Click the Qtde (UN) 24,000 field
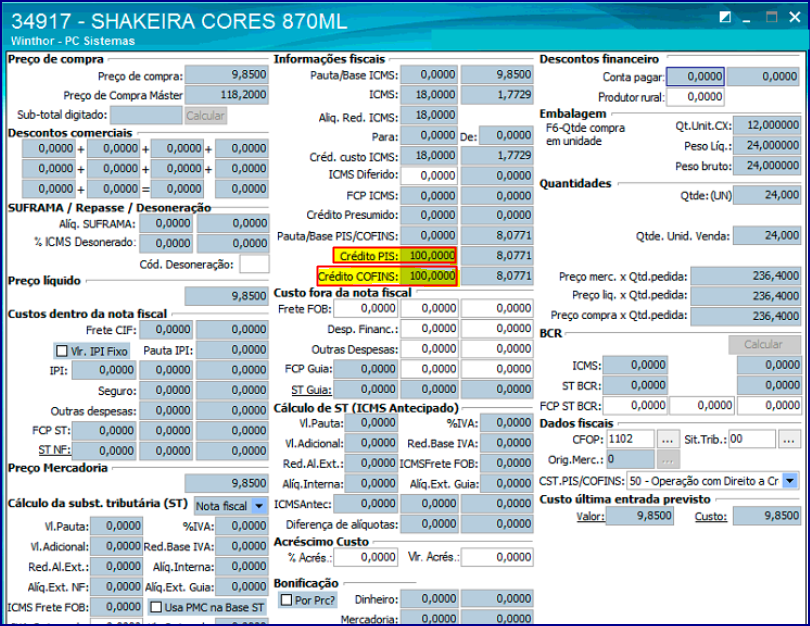This screenshot has width=810, height=626. click(767, 195)
